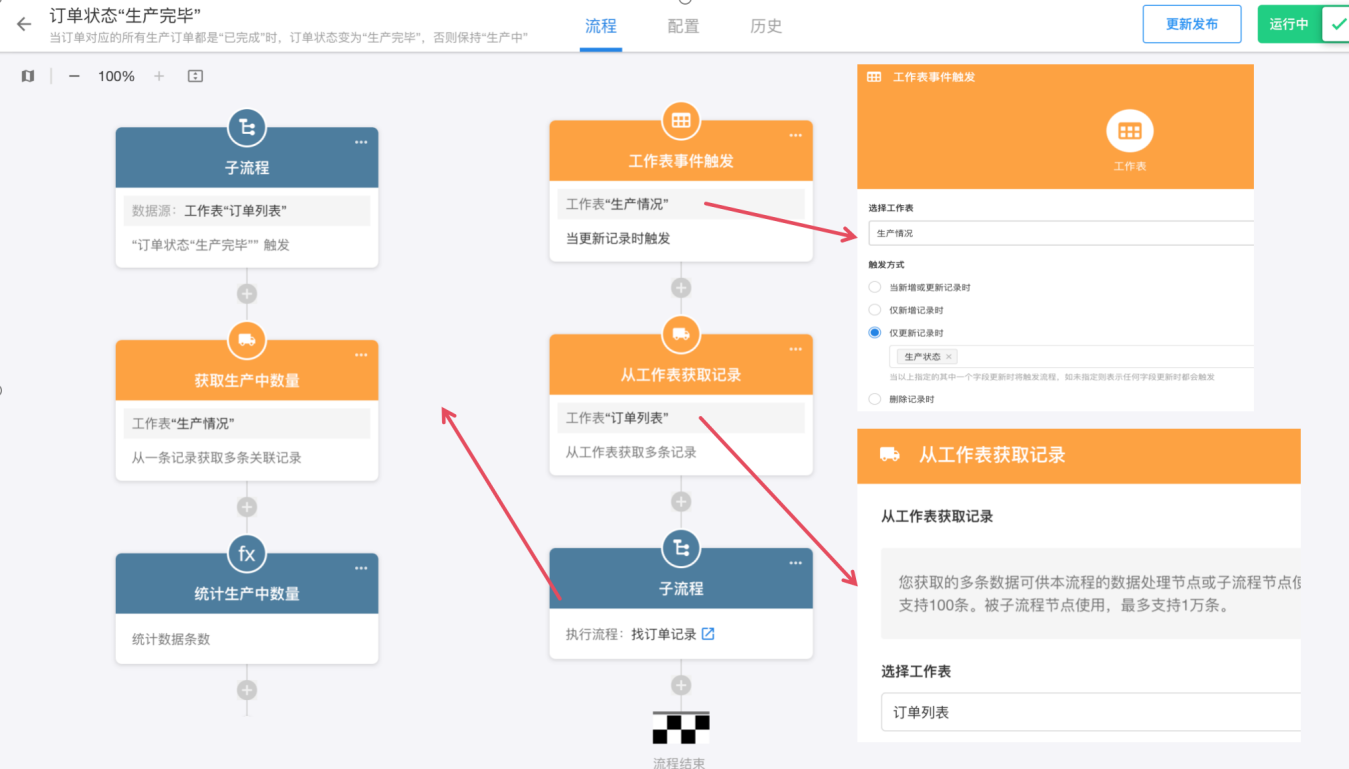Switch to the 历史 tab
The width and height of the screenshot is (1349, 769).
click(766, 26)
